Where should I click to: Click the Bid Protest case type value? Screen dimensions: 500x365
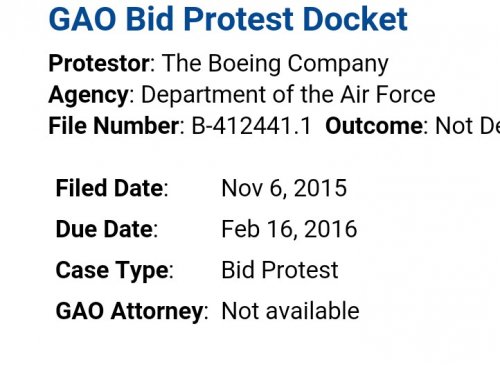[280, 270]
